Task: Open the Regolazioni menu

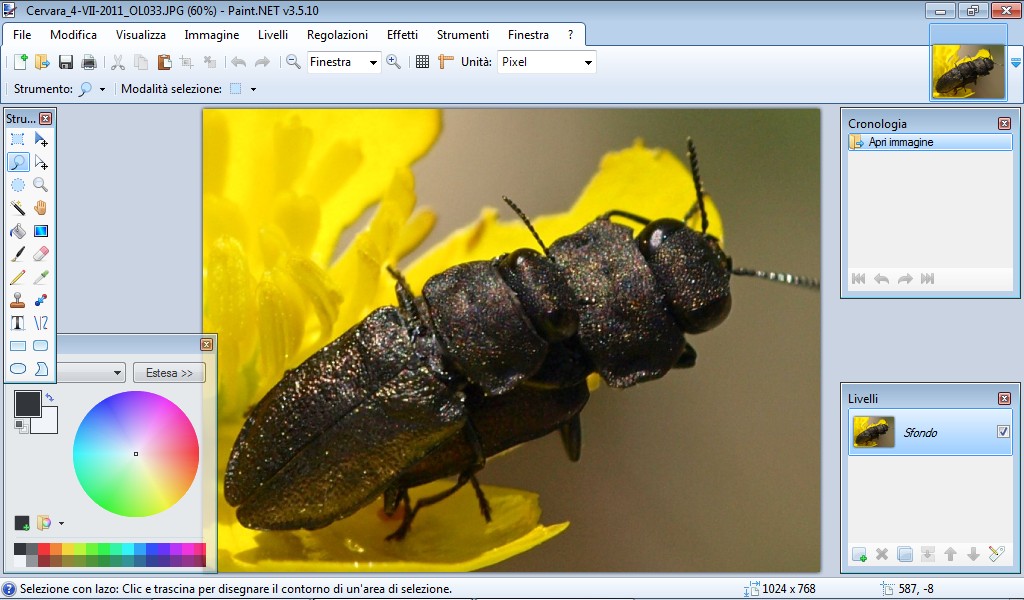Action: (337, 35)
